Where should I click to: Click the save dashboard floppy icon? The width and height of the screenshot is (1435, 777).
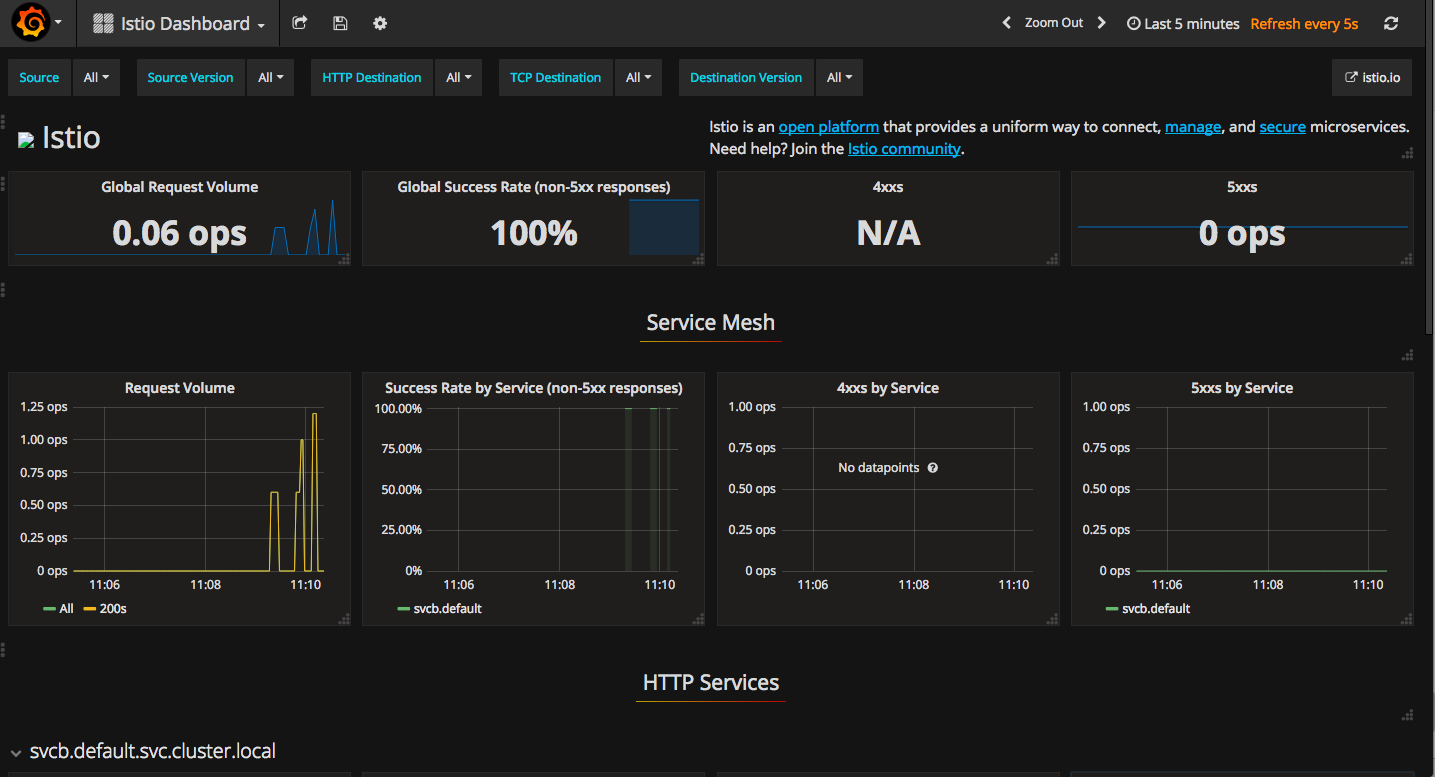[340, 23]
